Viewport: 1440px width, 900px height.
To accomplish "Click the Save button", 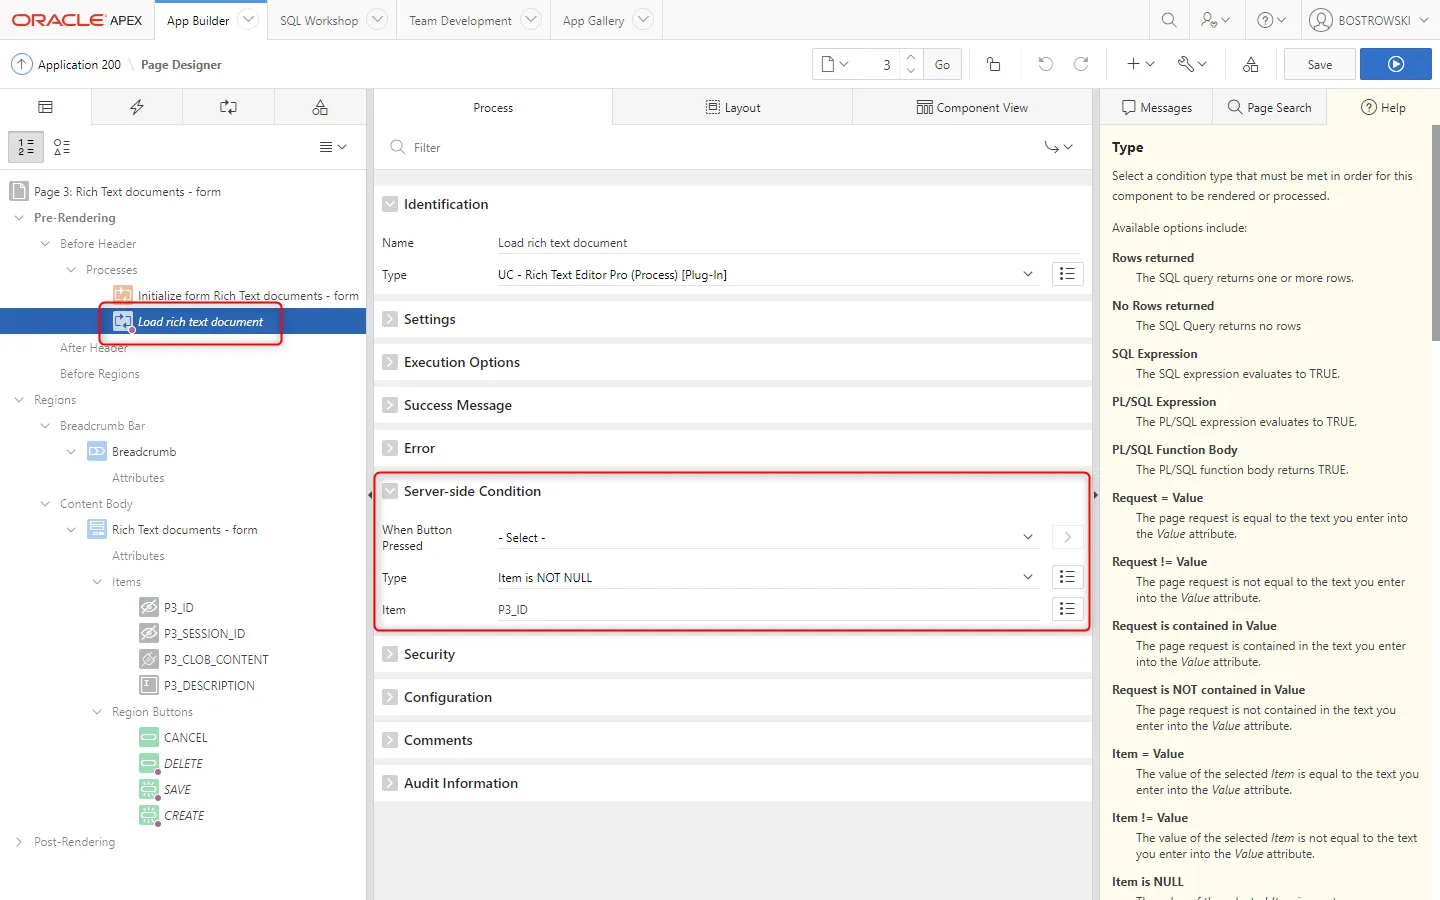I will [x=1319, y=64].
